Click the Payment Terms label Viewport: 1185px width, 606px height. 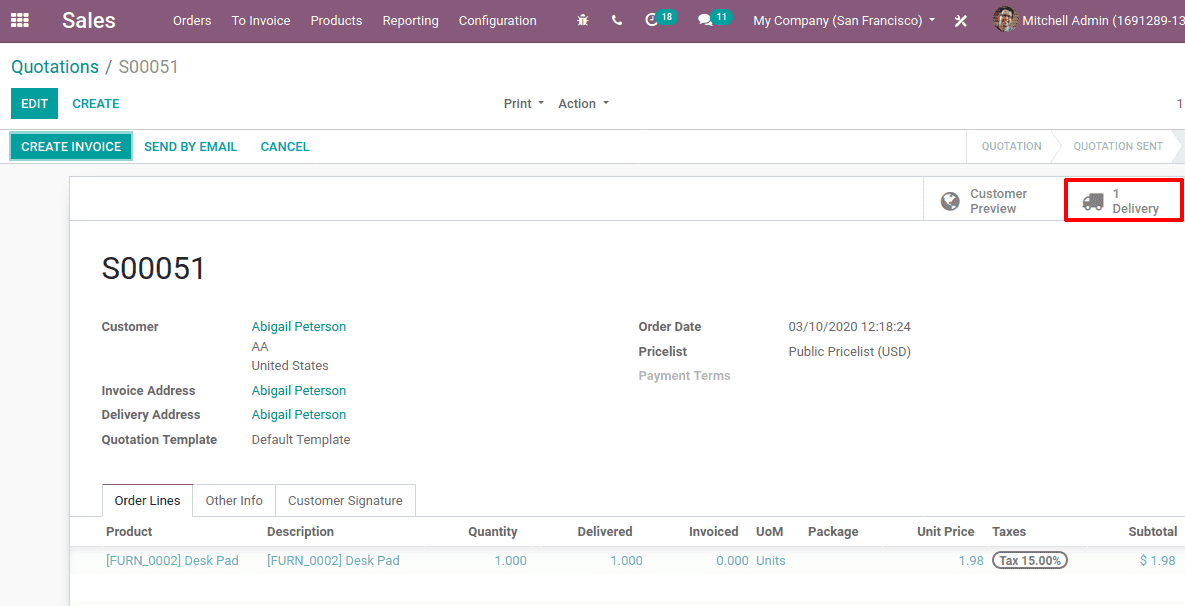tap(685, 376)
